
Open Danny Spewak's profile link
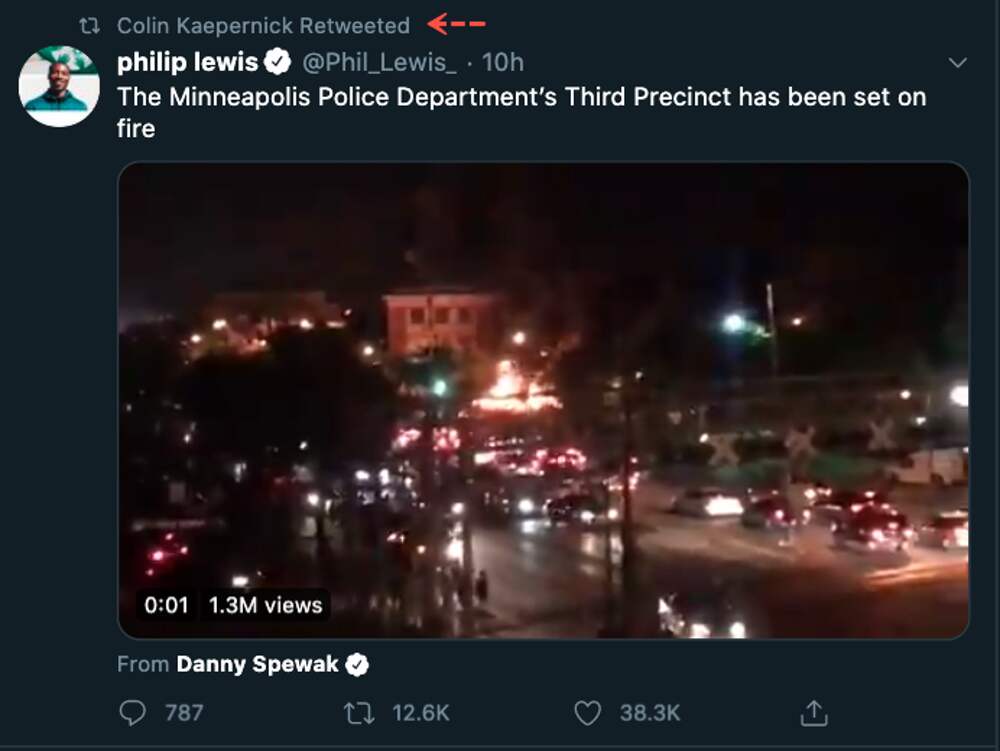point(257,664)
